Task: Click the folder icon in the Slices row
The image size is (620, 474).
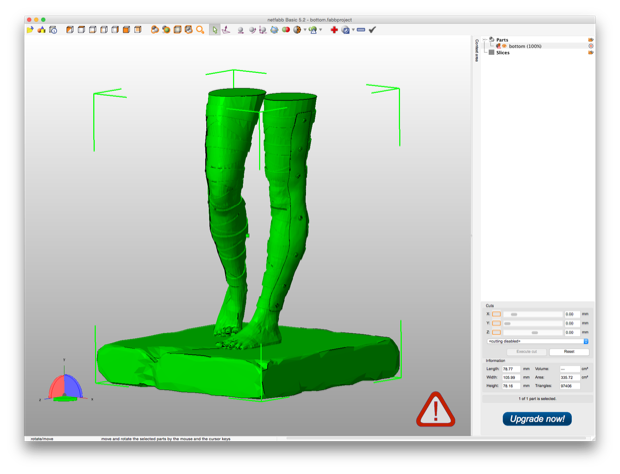Action: (x=591, y=53)
